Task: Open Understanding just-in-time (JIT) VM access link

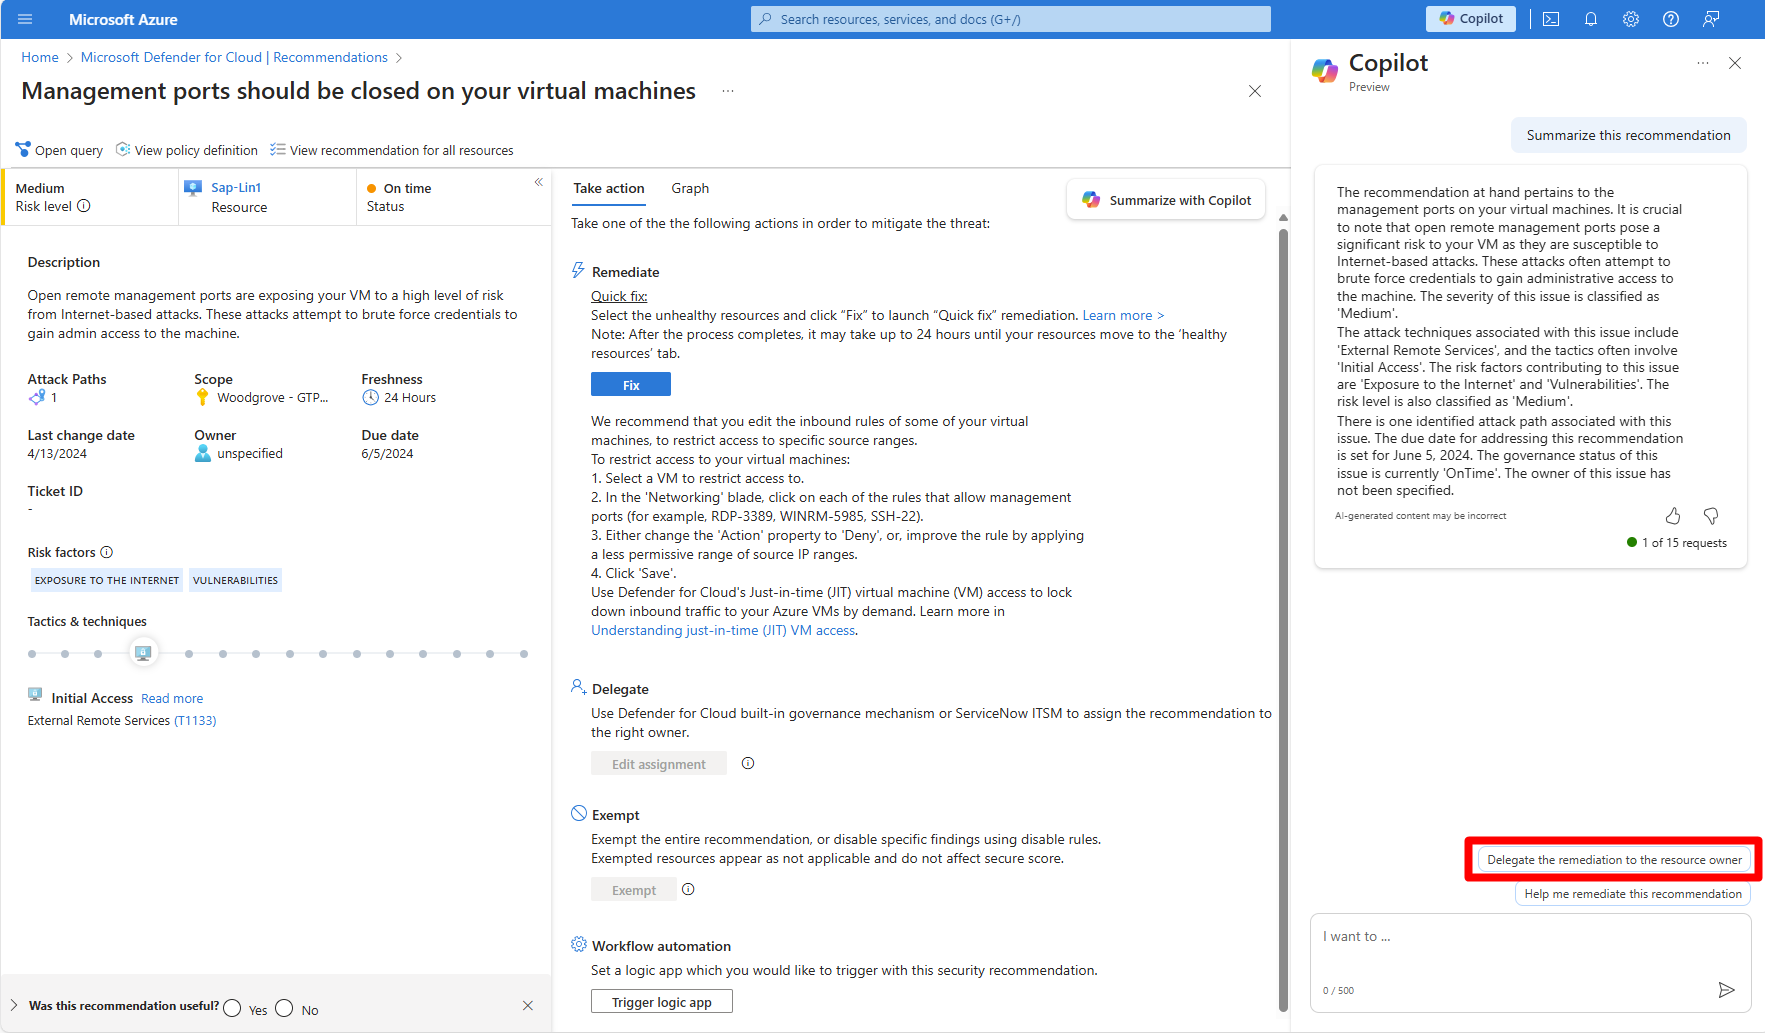Action: click(723, 630)
